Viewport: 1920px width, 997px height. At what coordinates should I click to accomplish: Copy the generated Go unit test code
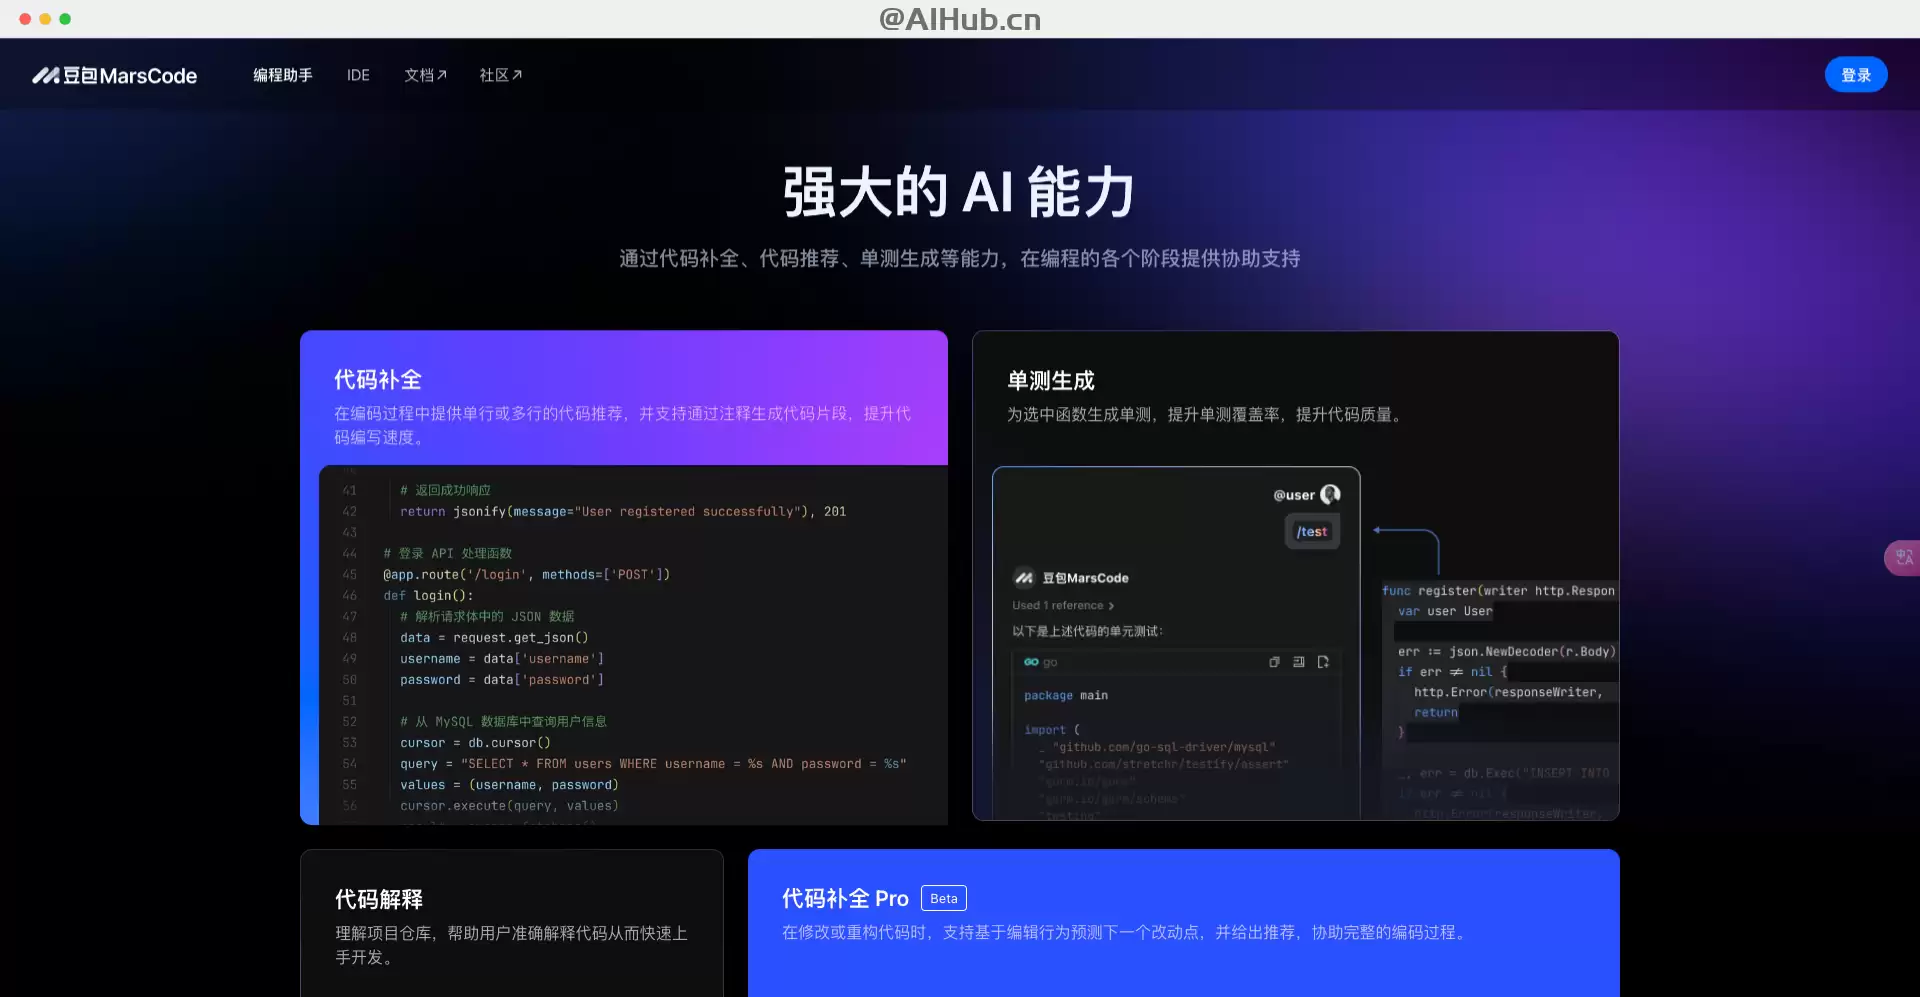coord(1274,662)
